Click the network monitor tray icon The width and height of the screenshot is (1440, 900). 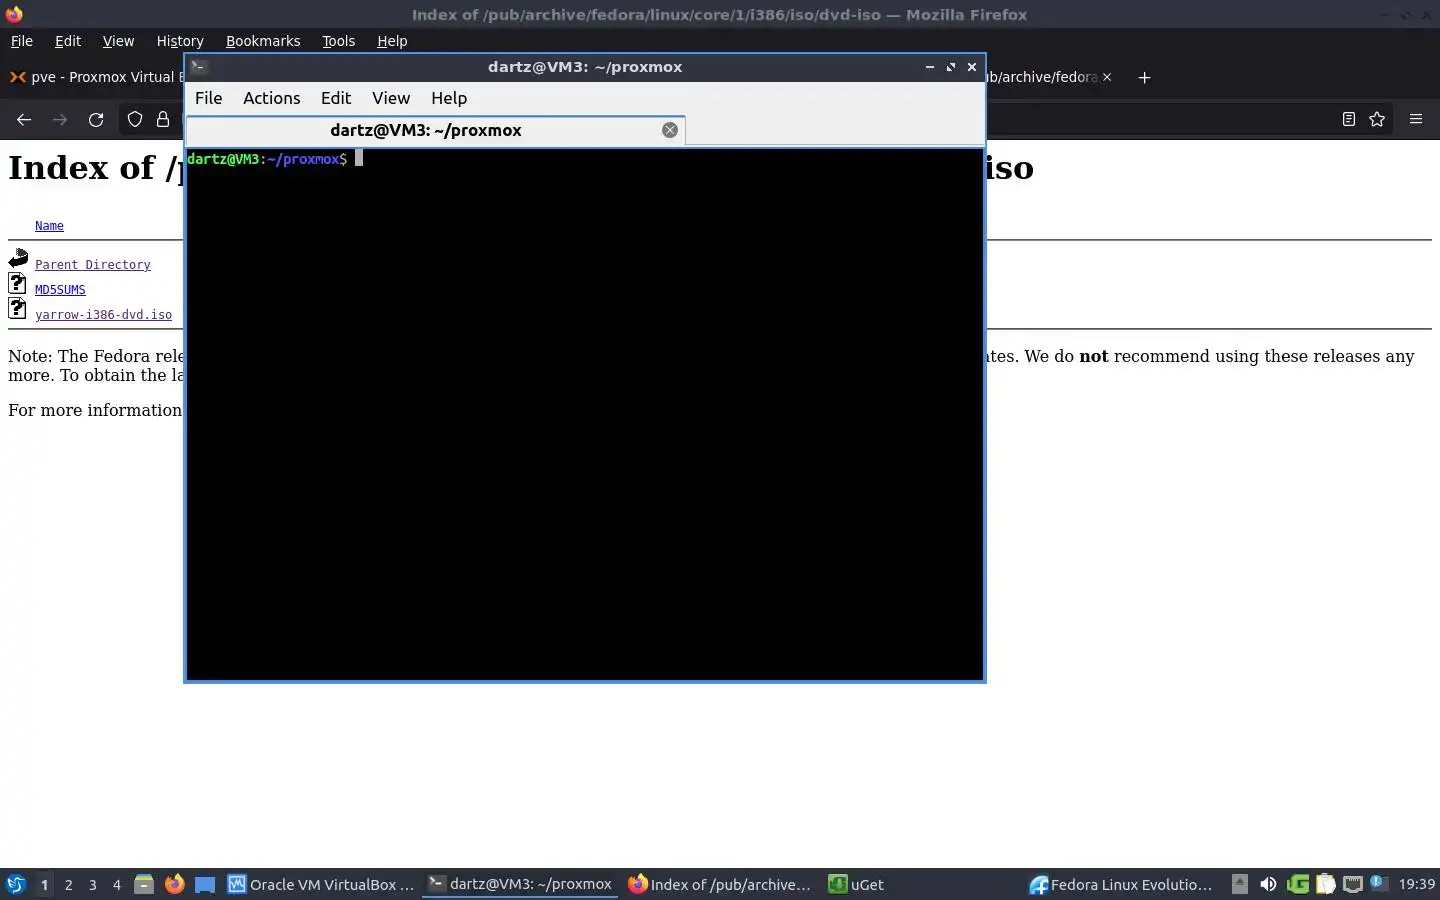1353,884
